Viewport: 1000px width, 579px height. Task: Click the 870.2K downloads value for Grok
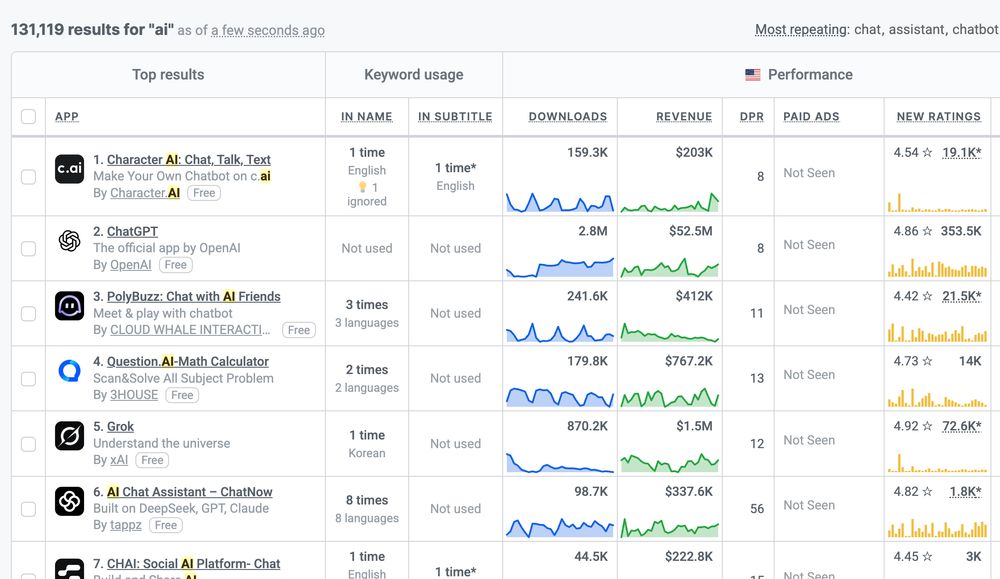[587, 426]
